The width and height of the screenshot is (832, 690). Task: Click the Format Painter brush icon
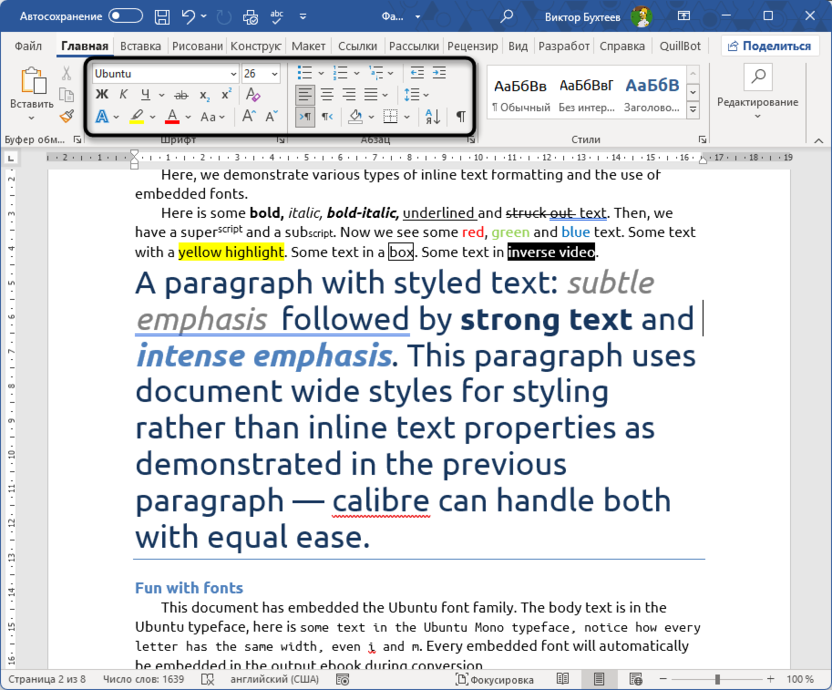click(66, 116)
